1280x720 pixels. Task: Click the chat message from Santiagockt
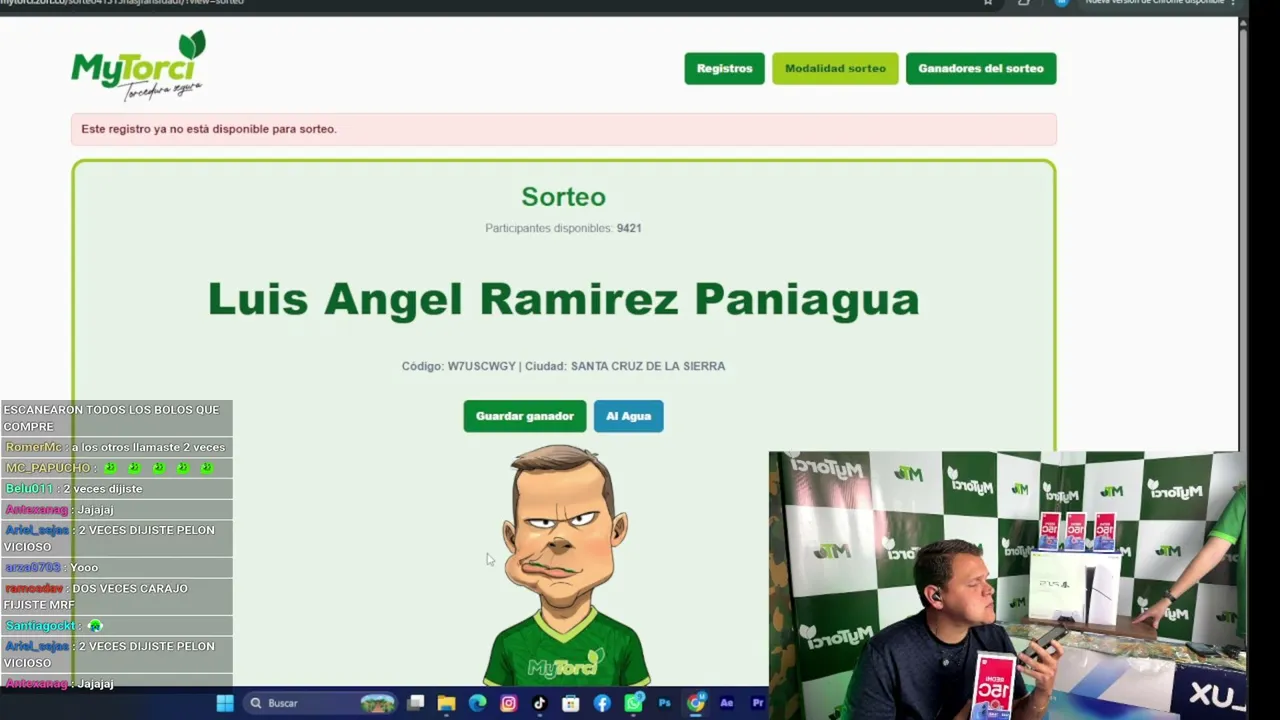tap(117, 626)
